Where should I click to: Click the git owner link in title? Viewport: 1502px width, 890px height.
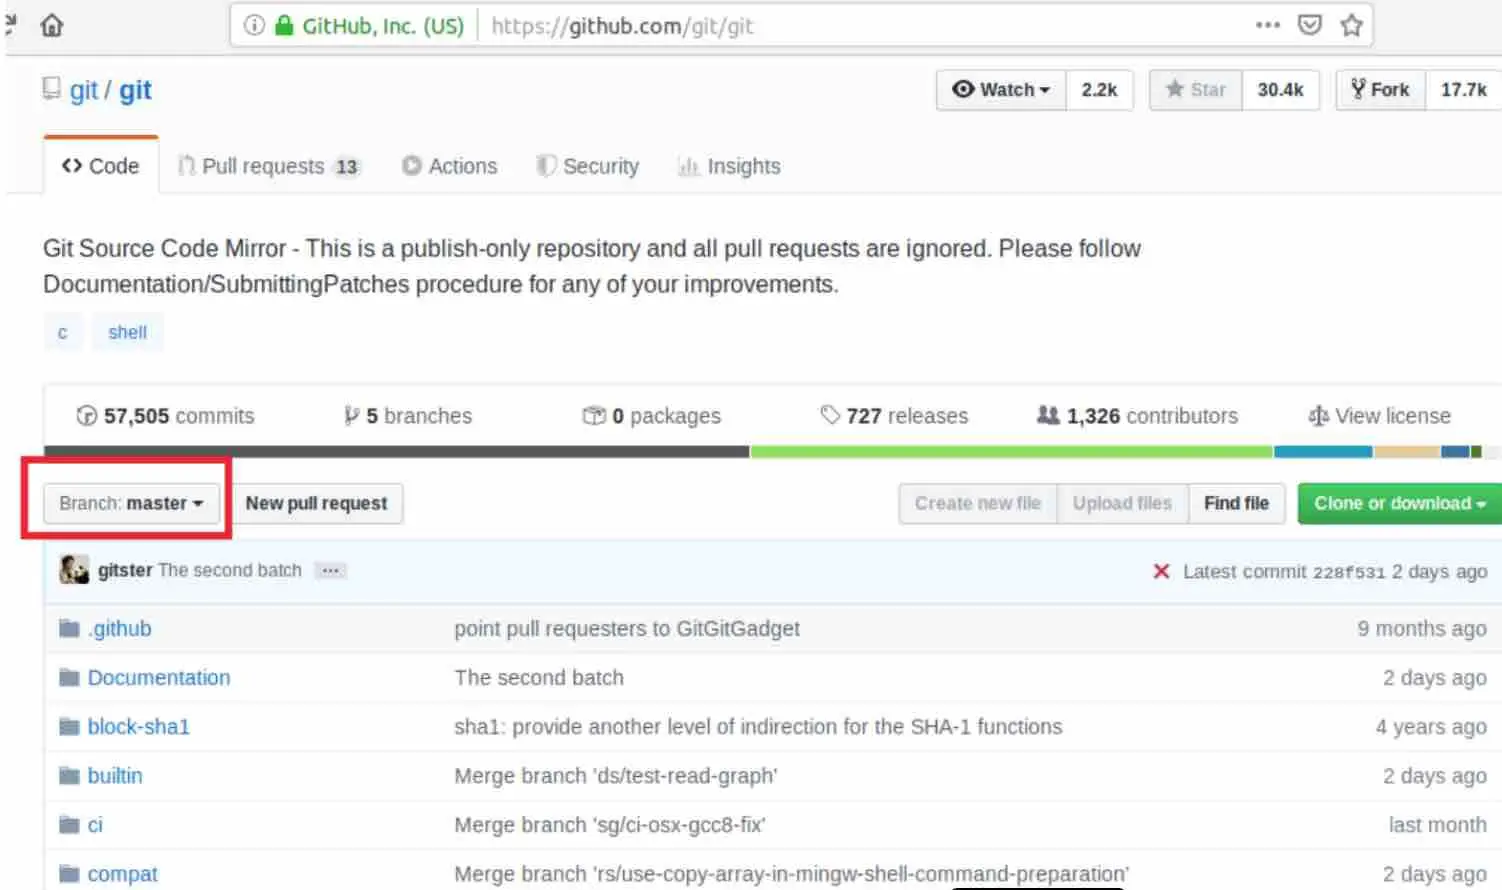(x=83, y=90)
